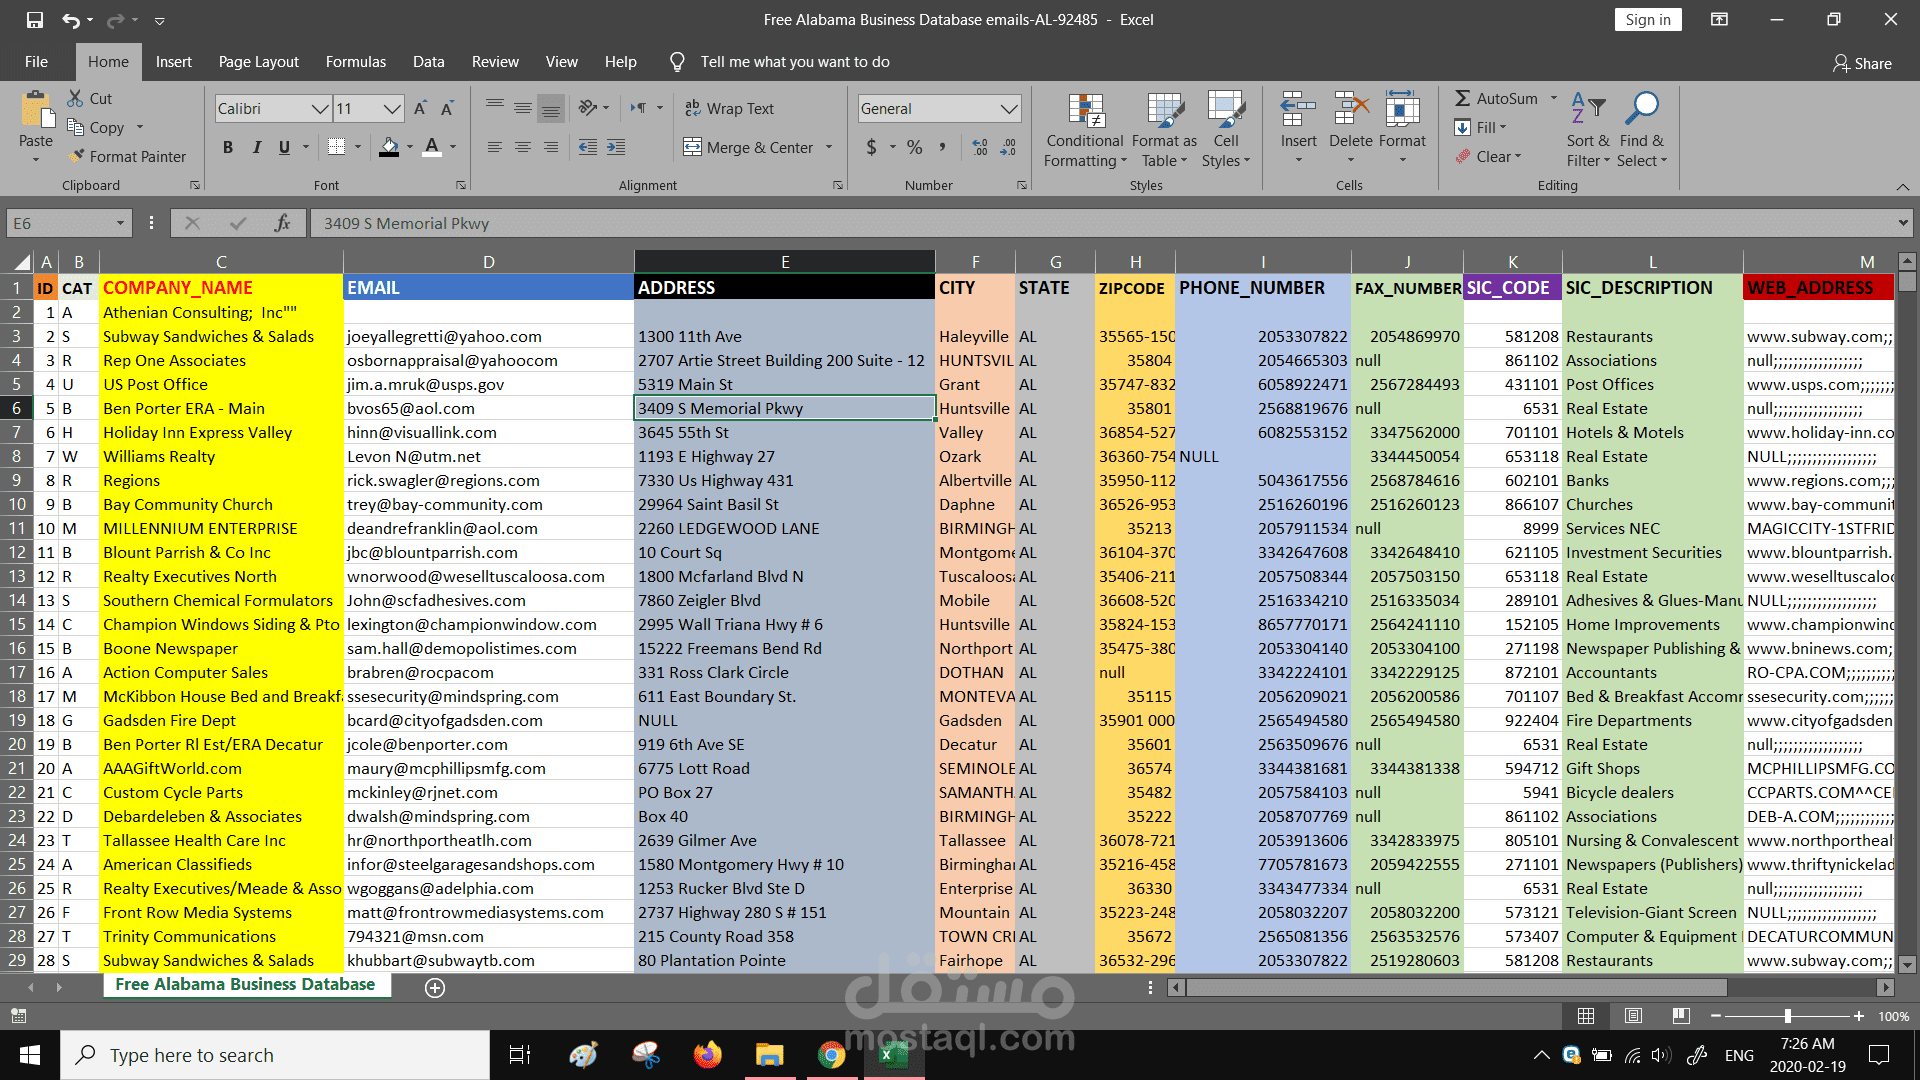Image resolution: width=1920 pixels, height=1080 pixels.
Task: Click the zoom slider handle
Action: [1788, 1016]
